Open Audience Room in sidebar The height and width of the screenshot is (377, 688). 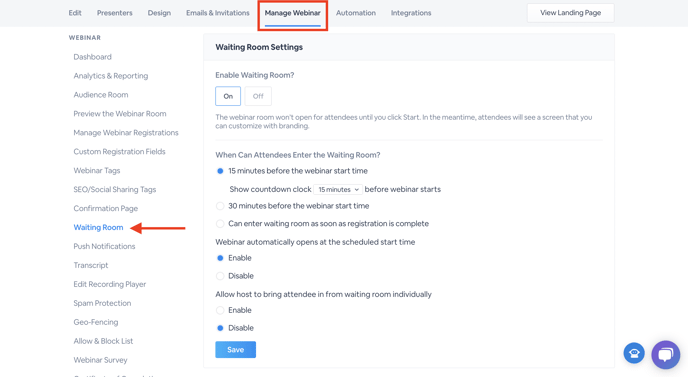pyautogui.click(x=101, y=94)
